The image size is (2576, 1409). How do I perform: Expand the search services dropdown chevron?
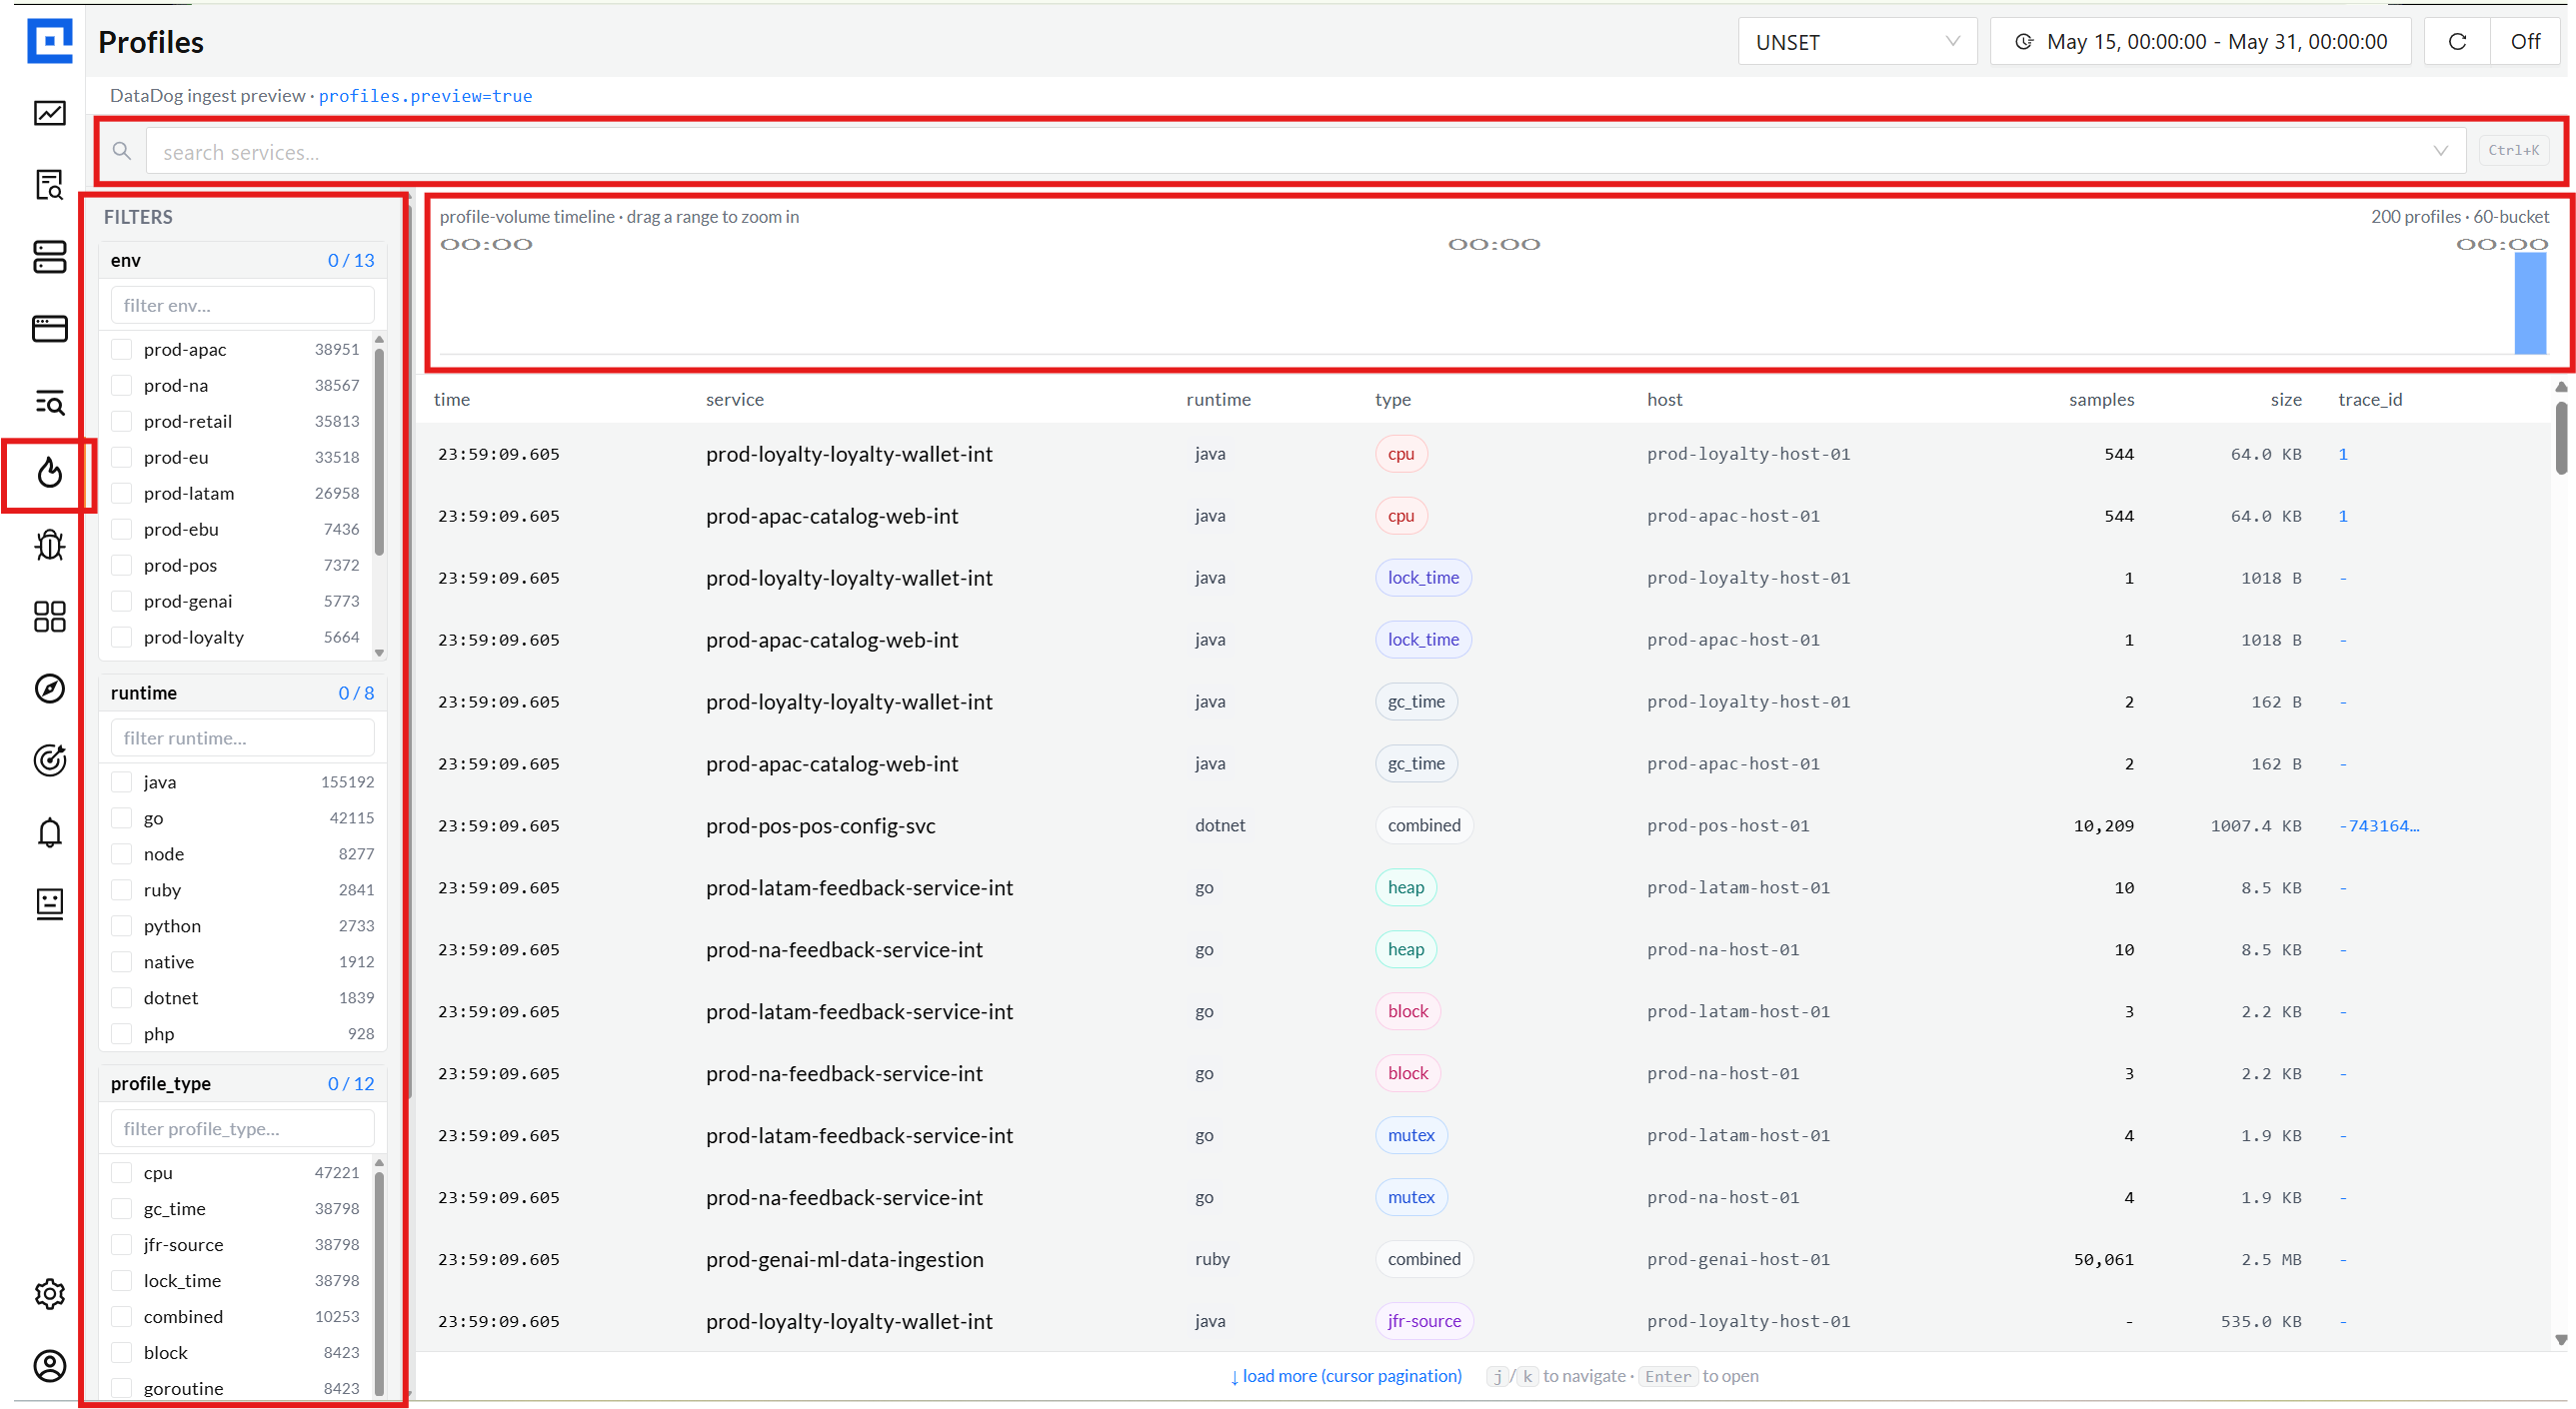(2440, 151)
